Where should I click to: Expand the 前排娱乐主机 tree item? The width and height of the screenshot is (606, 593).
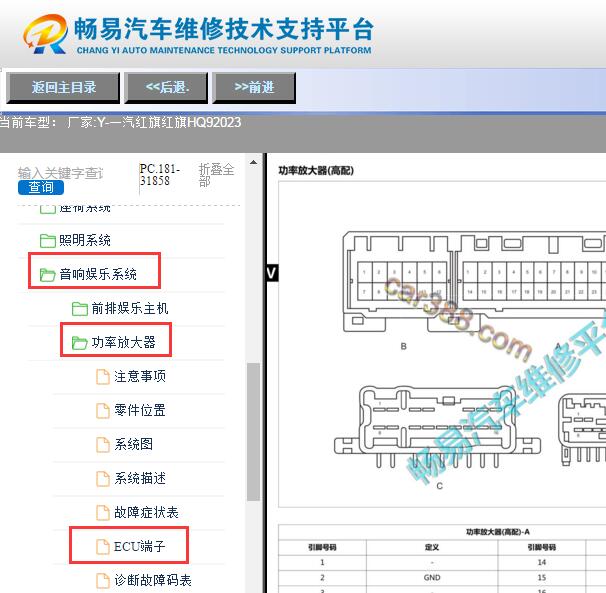click(130, 308)
